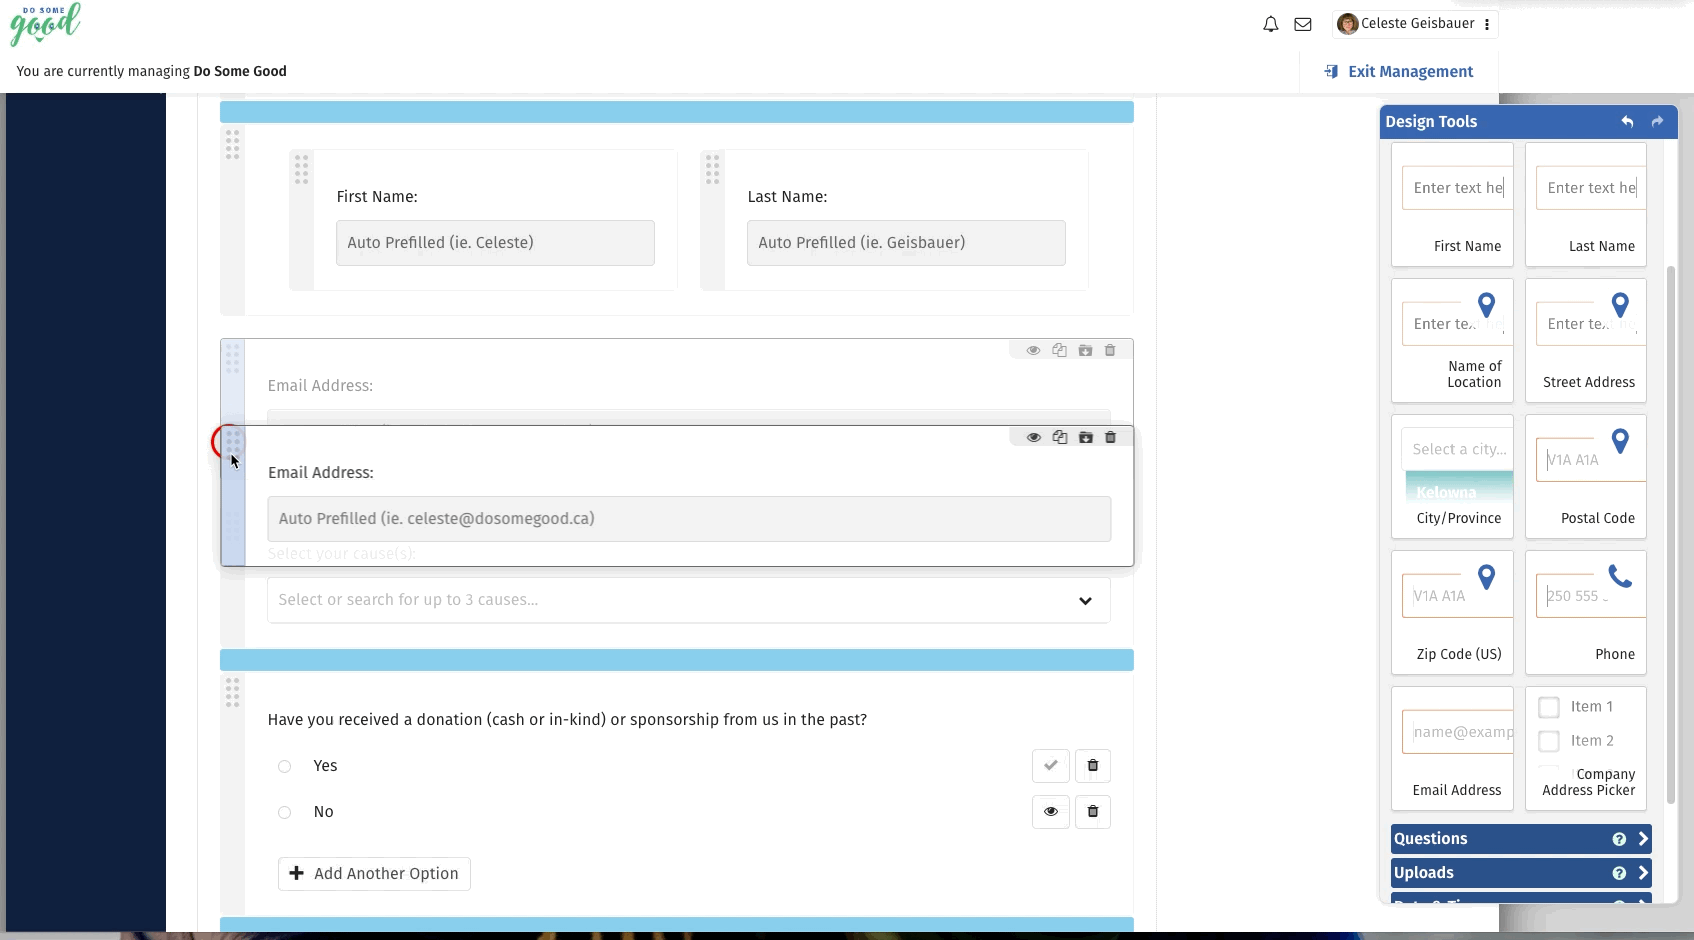Open help for Uploads section
Screen dimensions: 1694x940
[x=1619, y=873]
